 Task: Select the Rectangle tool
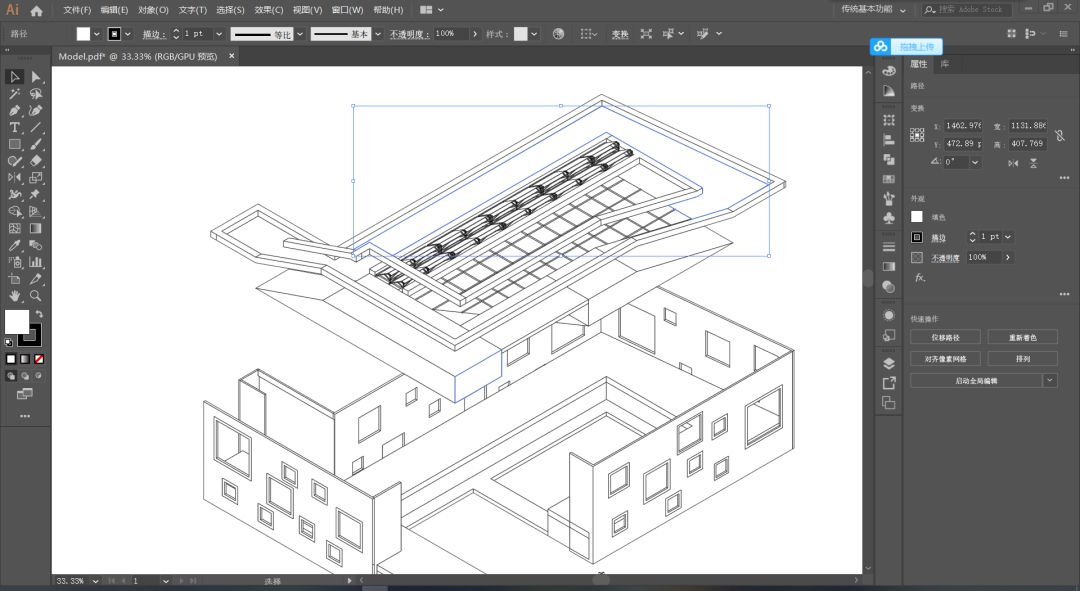(x=14, y=144)
